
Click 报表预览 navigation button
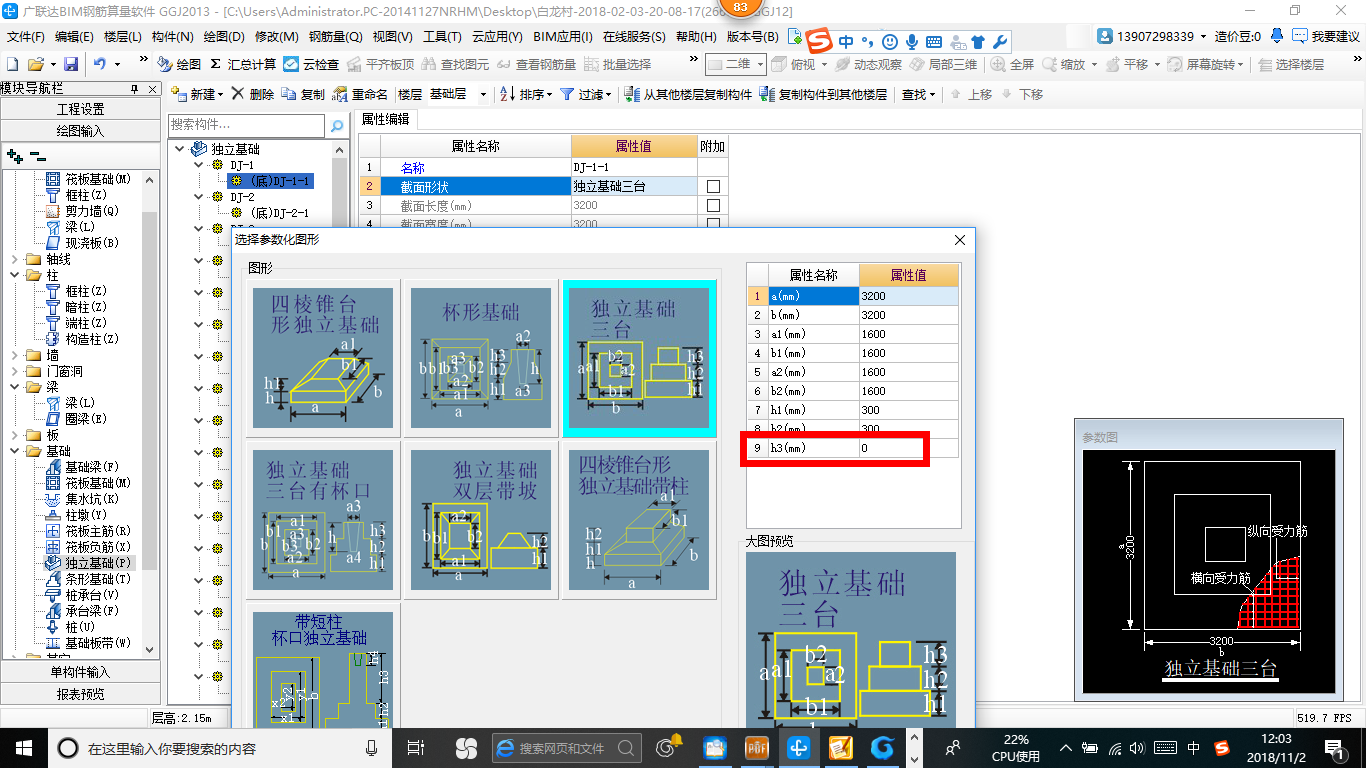click(80, 694)
